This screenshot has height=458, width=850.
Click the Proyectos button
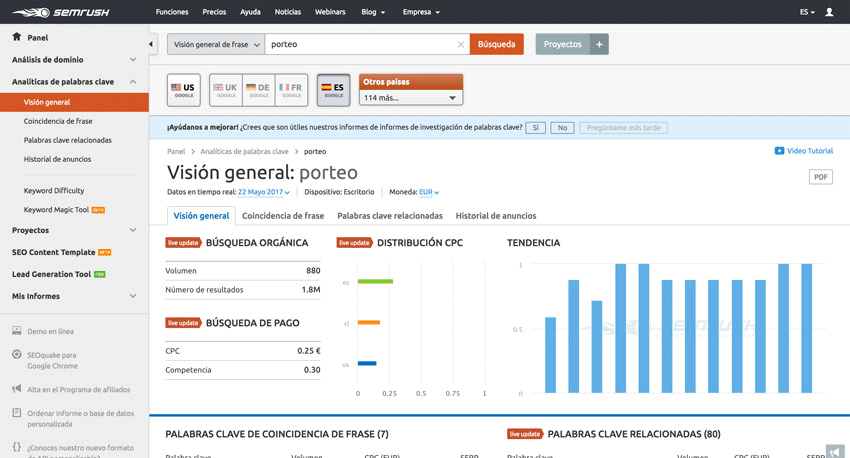(x=563, y=44)
